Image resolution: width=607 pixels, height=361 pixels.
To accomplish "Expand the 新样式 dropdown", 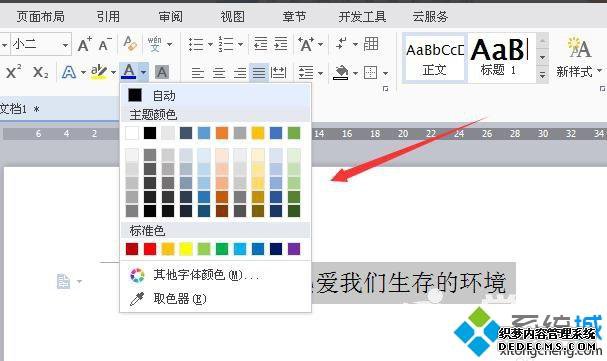I will pos(599,70).
